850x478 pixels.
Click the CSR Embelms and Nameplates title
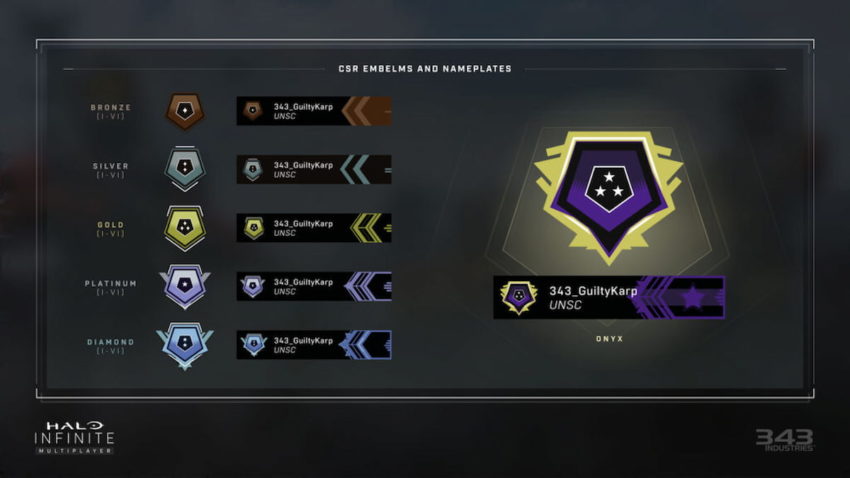pos(425,69)
